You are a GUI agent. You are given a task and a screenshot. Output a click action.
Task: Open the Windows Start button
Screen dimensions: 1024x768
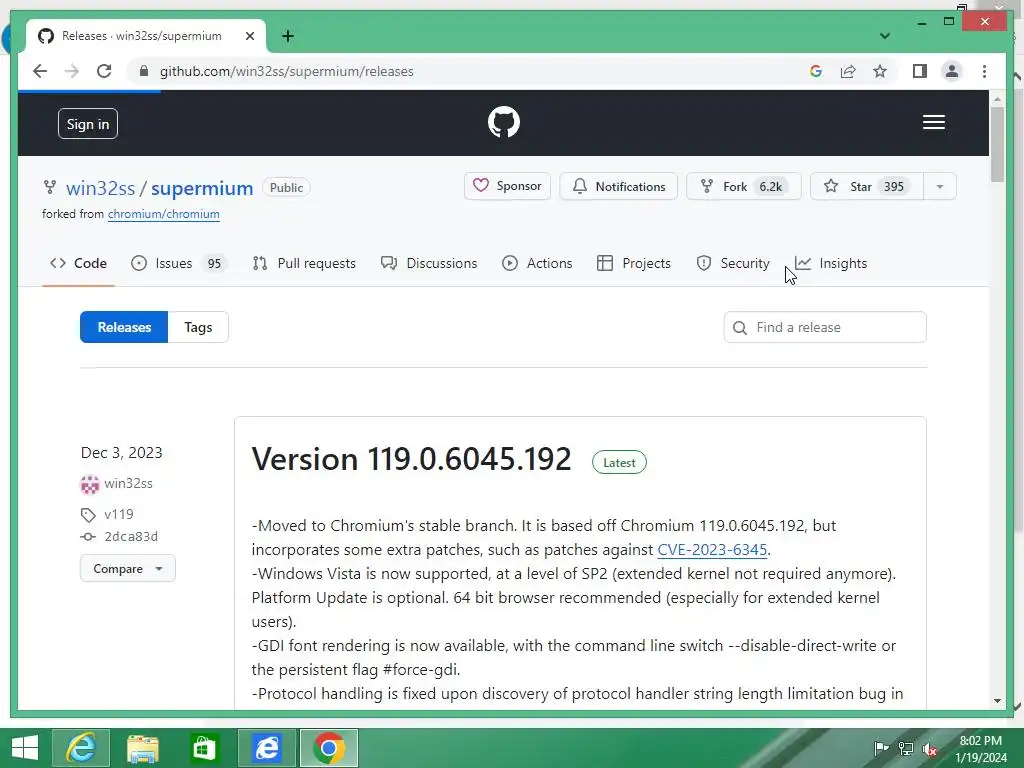(25, 748)
